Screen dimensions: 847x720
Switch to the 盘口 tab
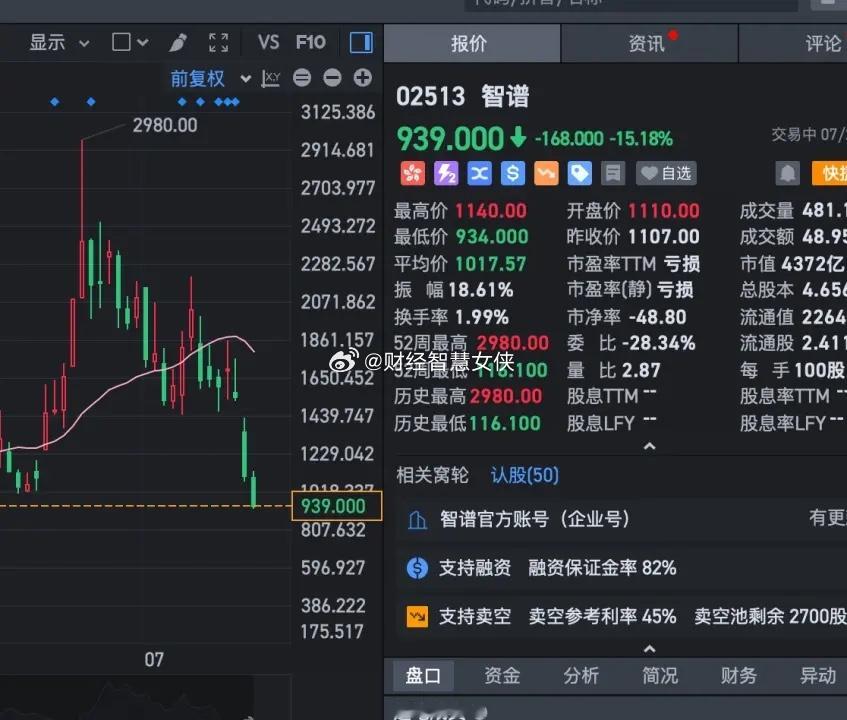coord(423,676)
